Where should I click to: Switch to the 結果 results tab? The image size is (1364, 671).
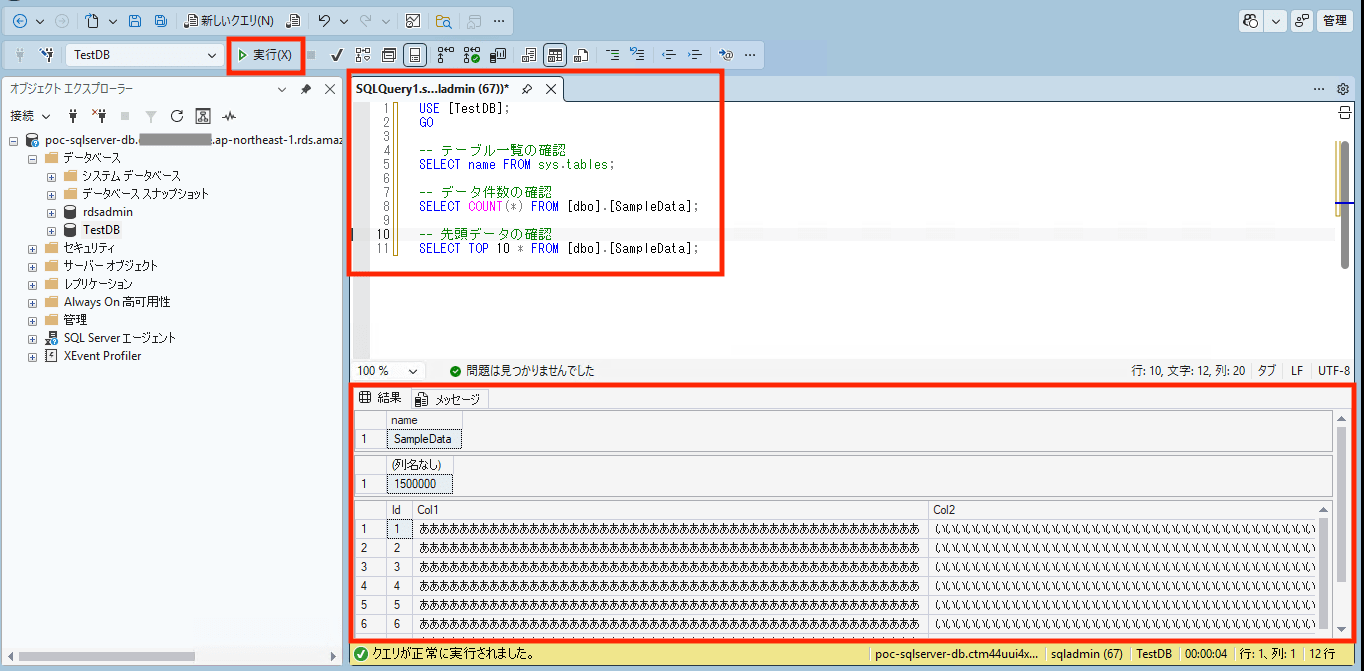(381, 398)
